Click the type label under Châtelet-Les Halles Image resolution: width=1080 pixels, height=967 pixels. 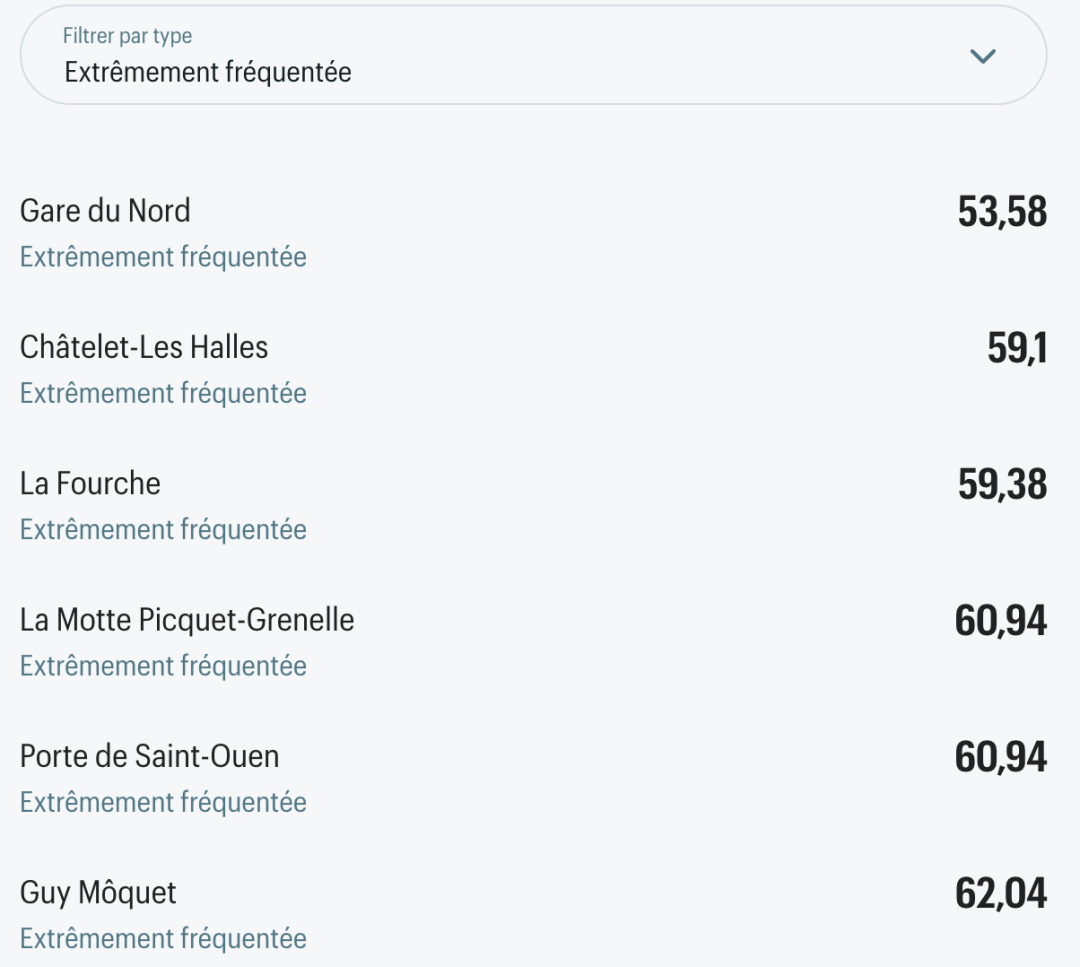point(163,393)
